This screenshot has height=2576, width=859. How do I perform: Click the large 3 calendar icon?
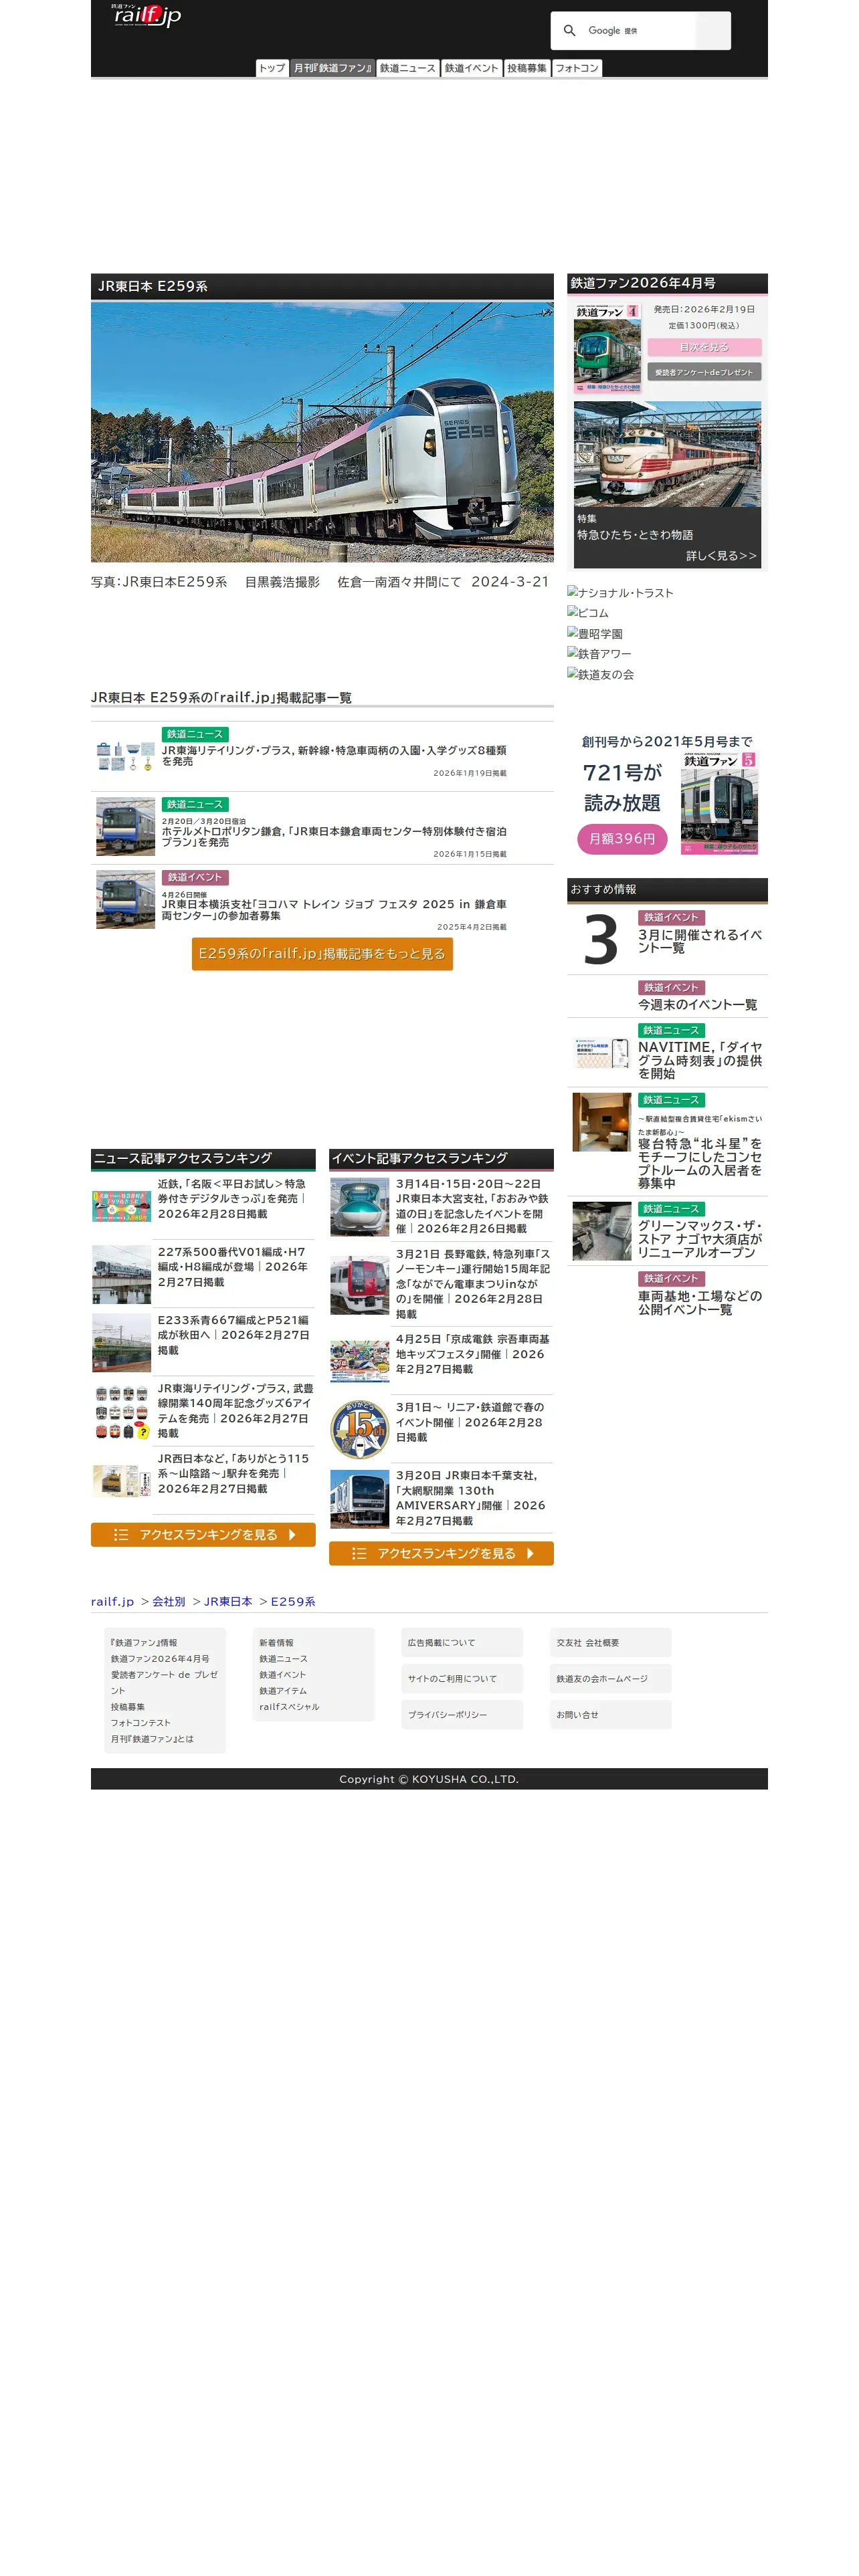601,940
